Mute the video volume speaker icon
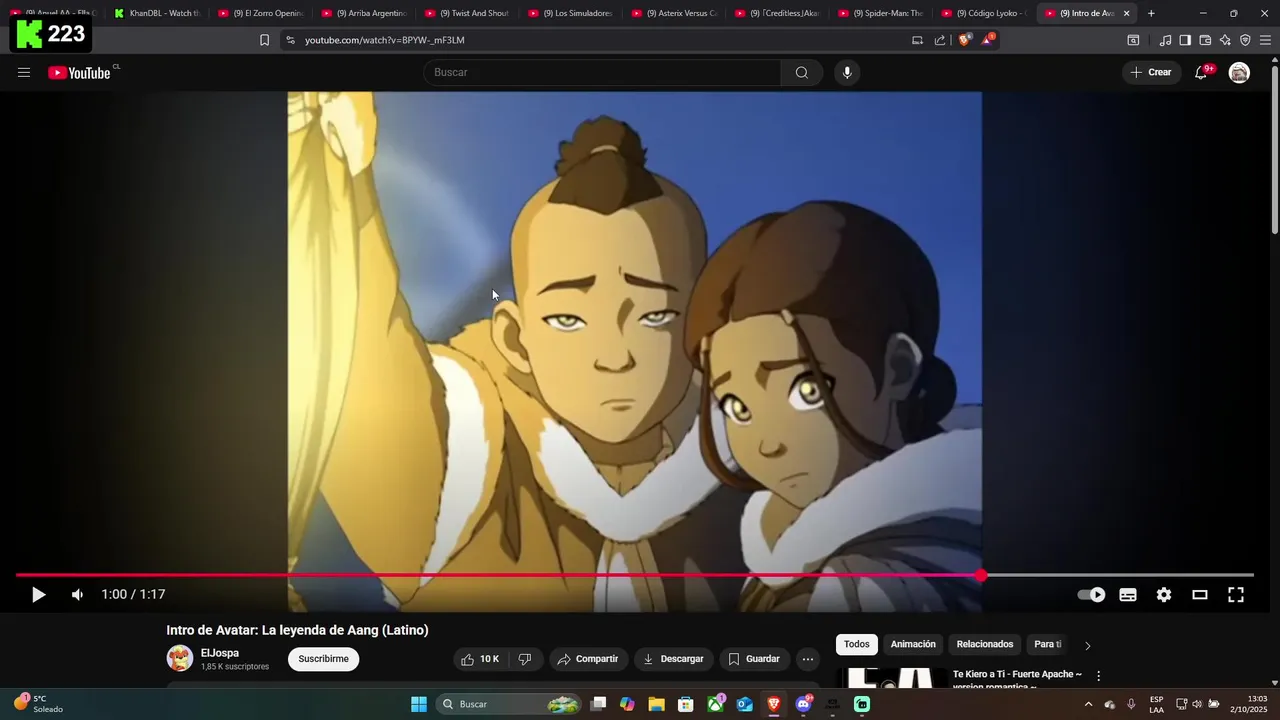The image size is (1280, 720). pos(77,594)
